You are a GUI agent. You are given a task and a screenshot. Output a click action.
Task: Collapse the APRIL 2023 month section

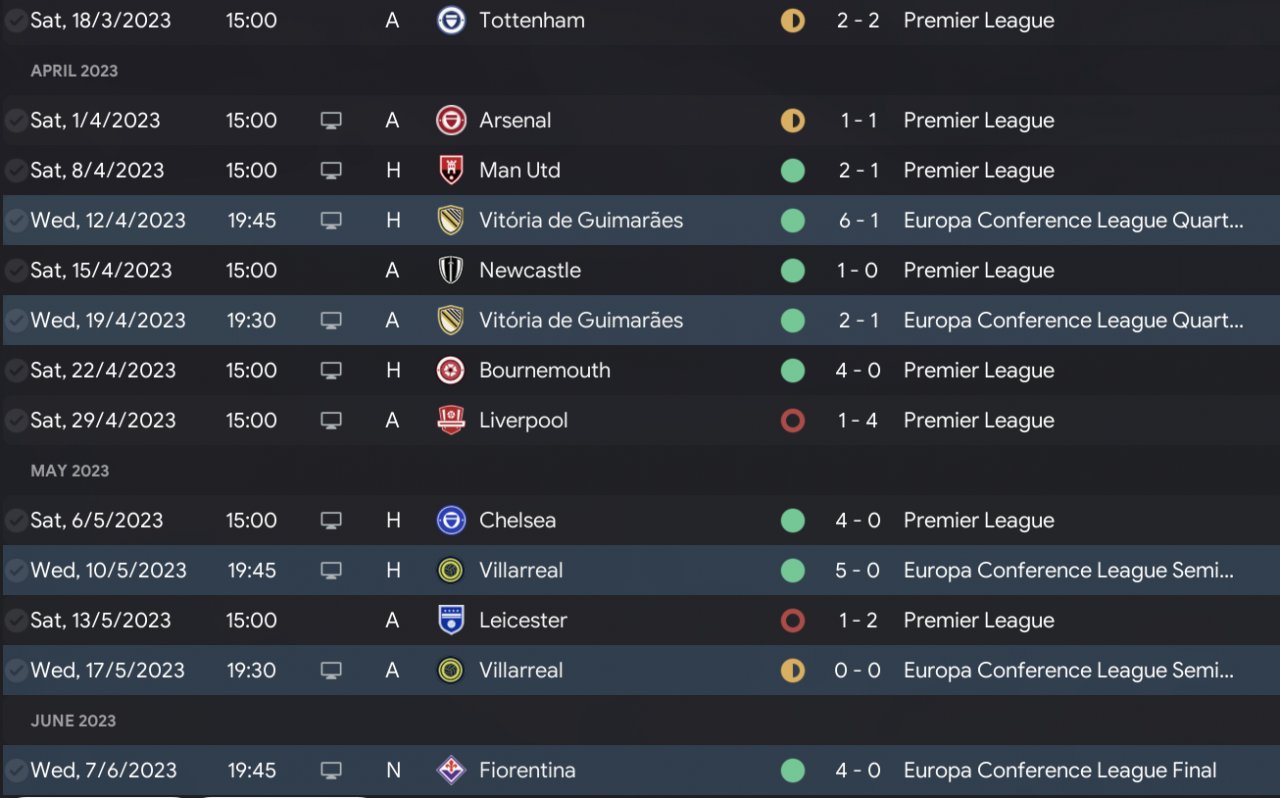tap(74, 71)
